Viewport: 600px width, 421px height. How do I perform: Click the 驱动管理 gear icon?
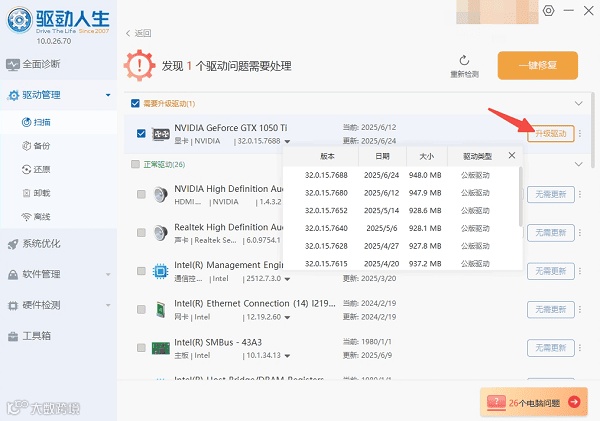(13, 95)
